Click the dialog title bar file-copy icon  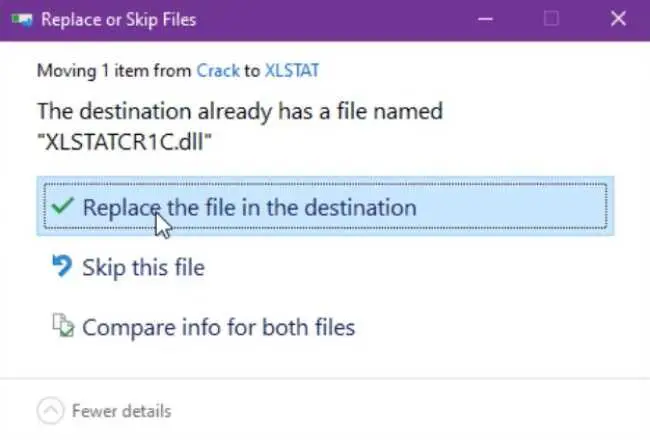[x=22, y=19]
